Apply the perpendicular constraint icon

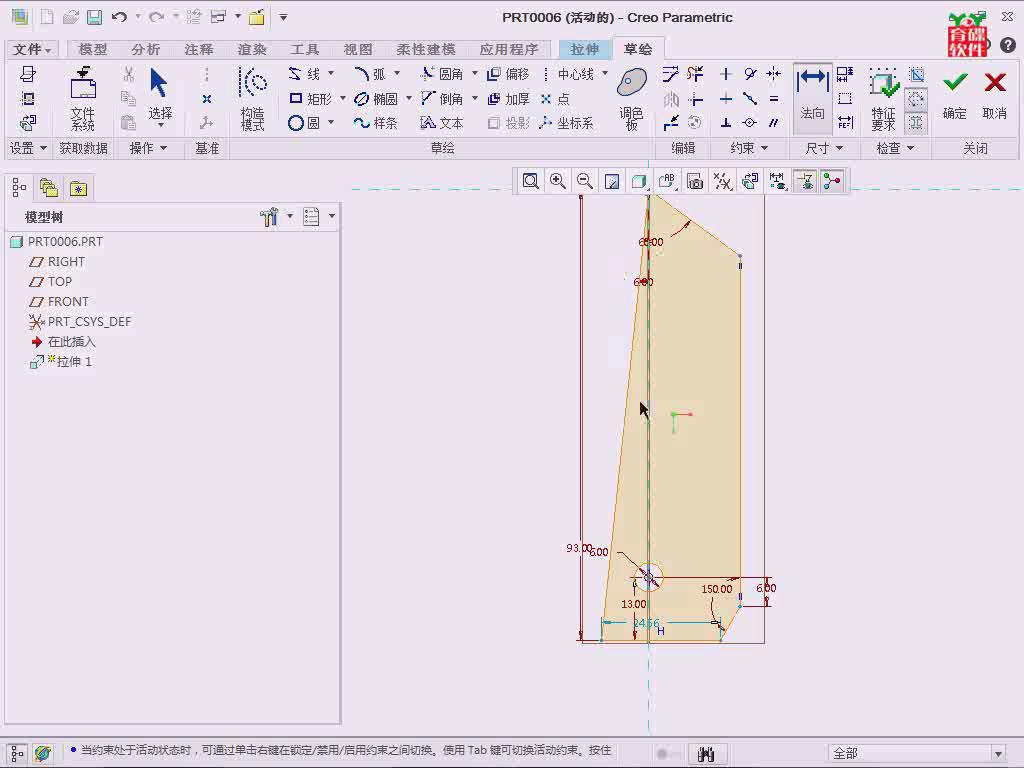click(726, 123)
